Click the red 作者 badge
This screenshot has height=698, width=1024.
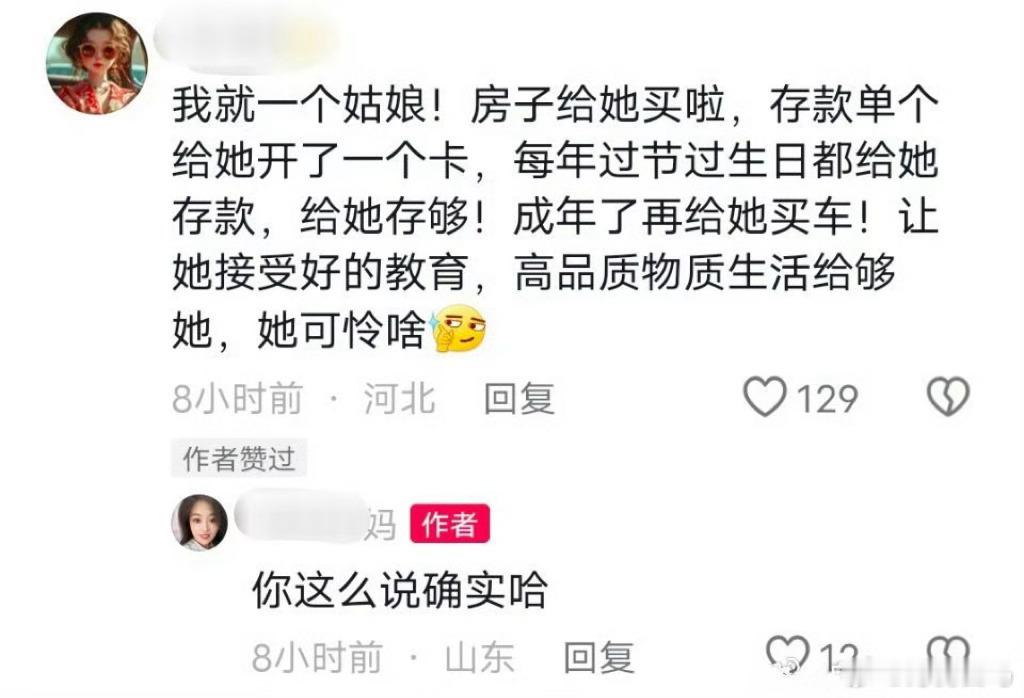coord(450,524)
